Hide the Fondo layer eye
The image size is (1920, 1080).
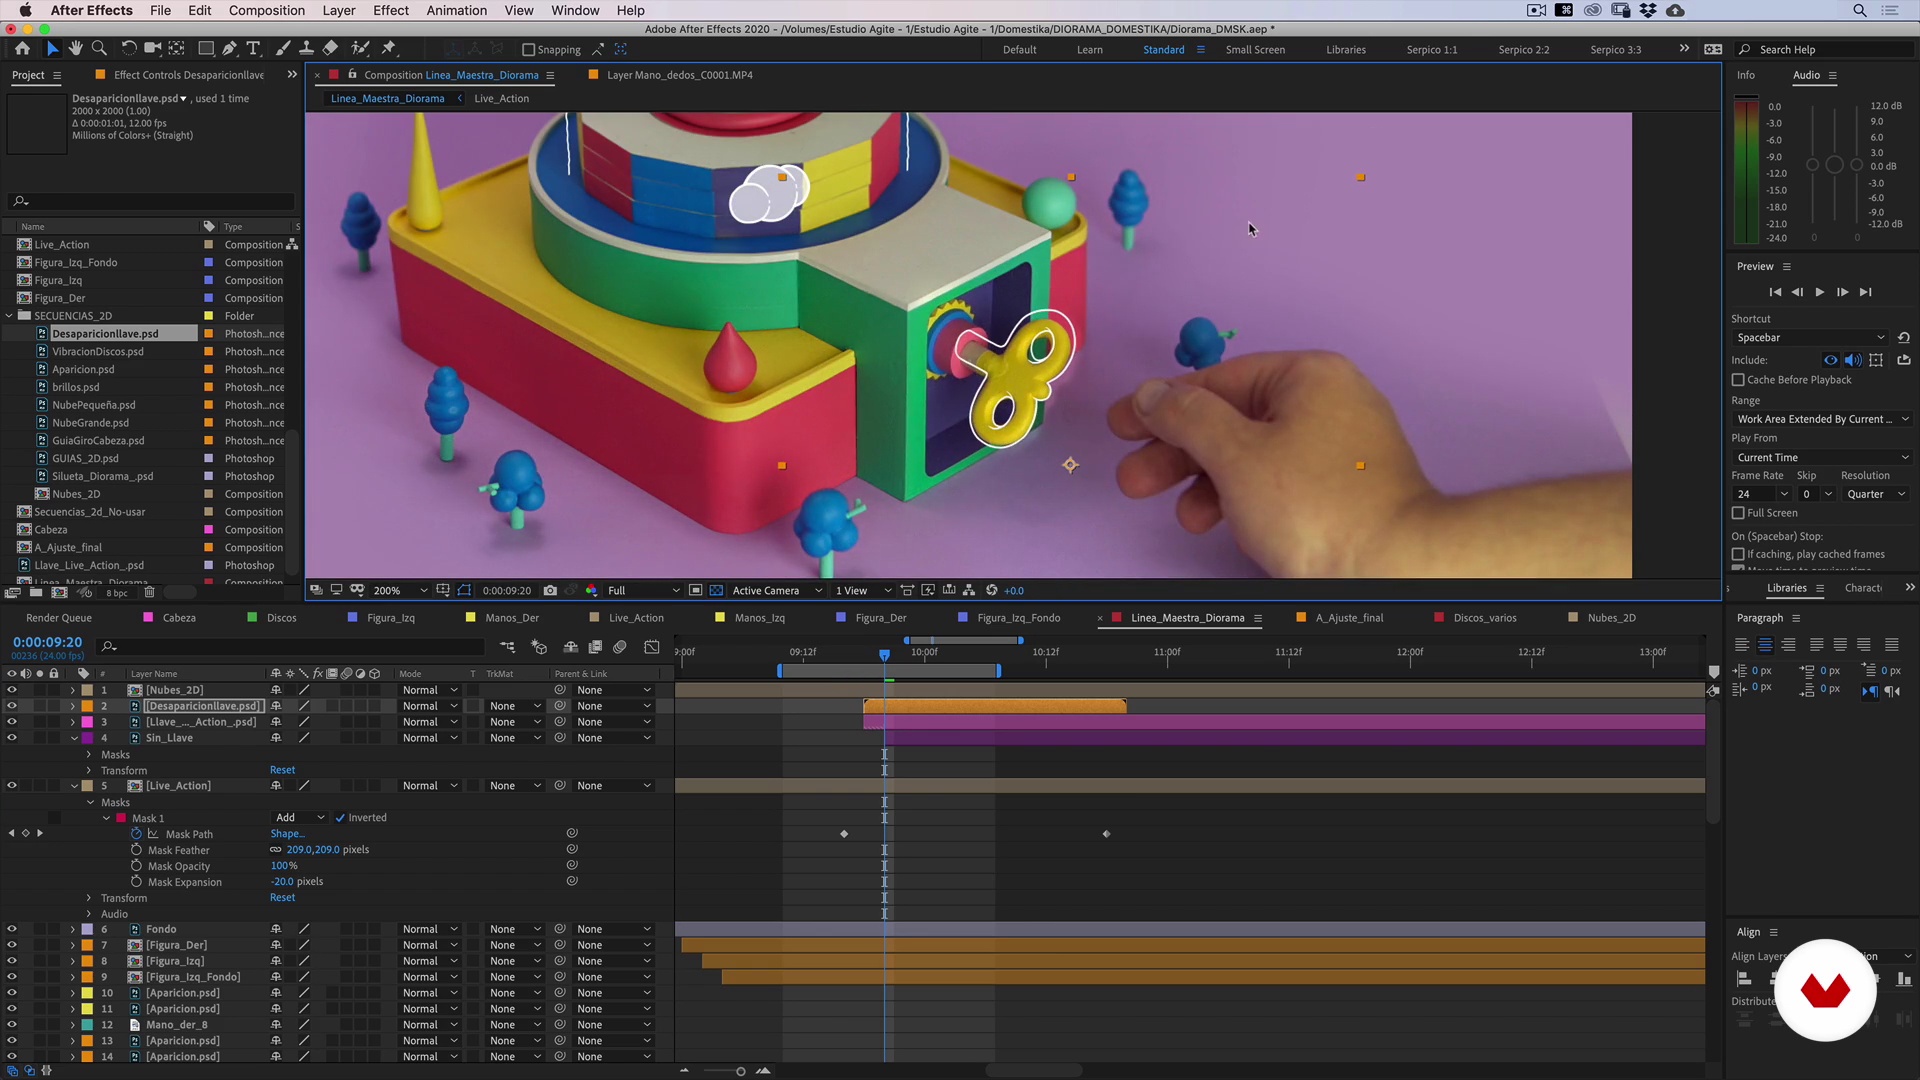[x=12, y=929]
